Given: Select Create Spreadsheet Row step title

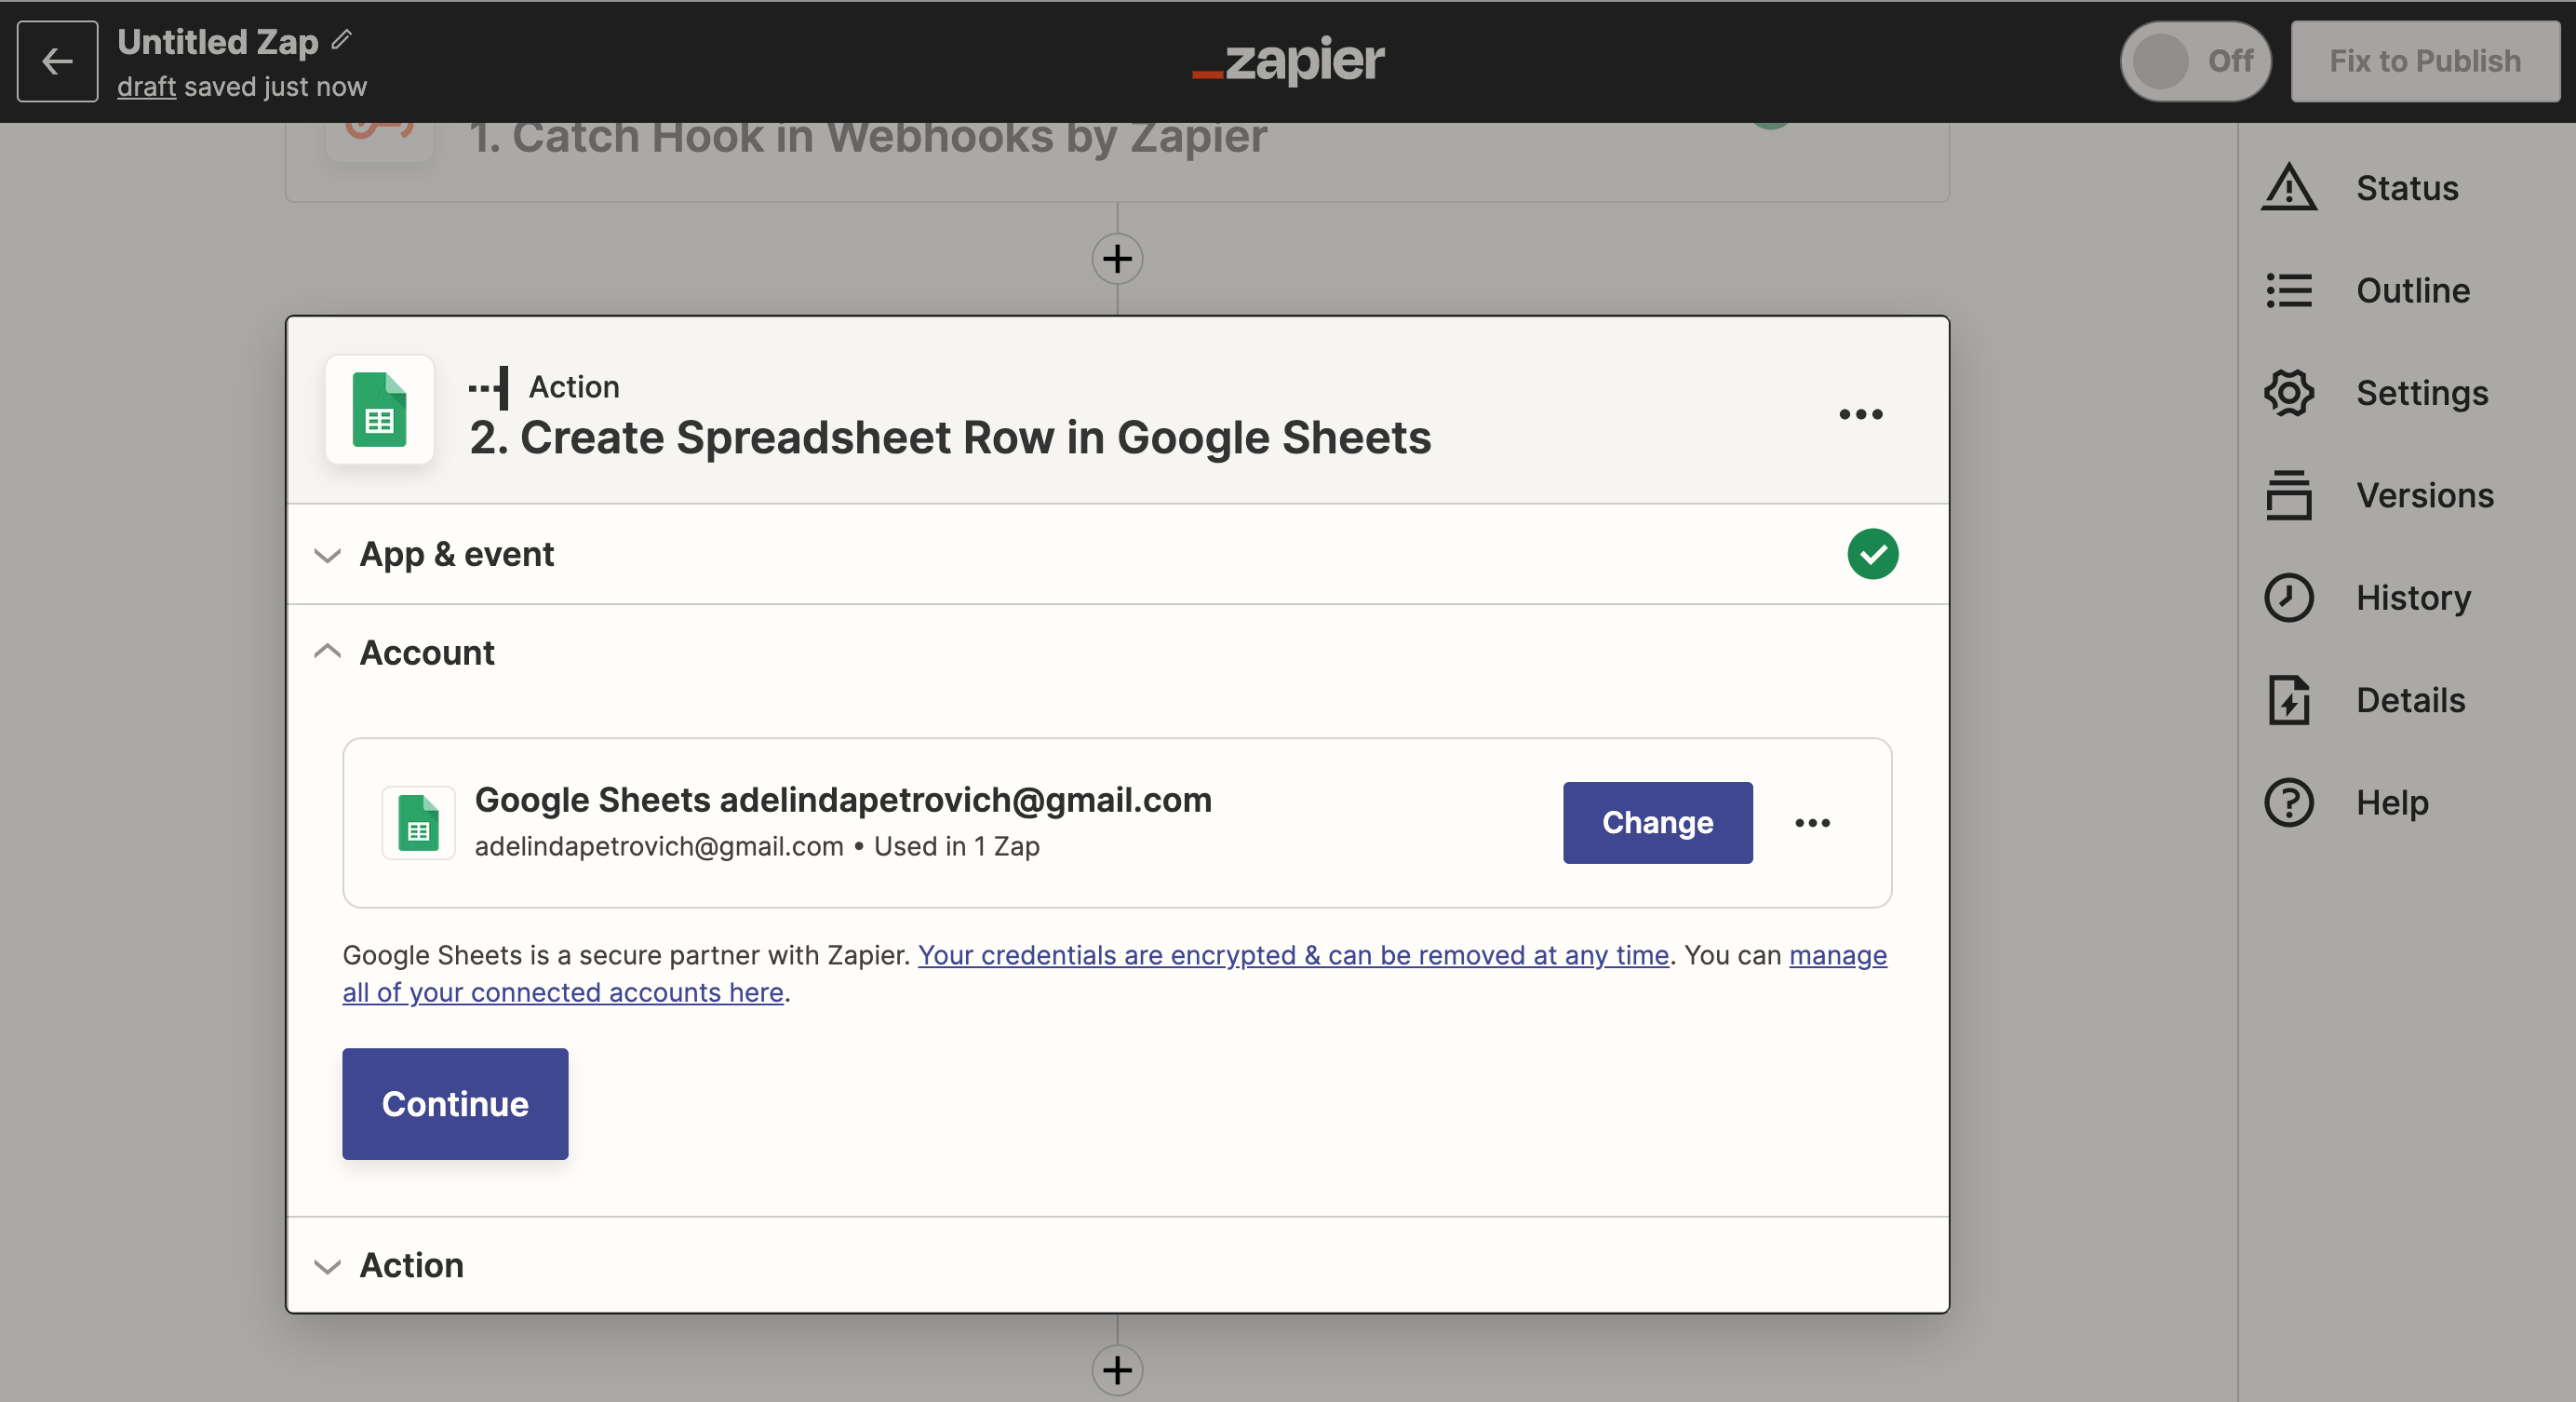Looking at the screenshot, I should click(950, 438).
